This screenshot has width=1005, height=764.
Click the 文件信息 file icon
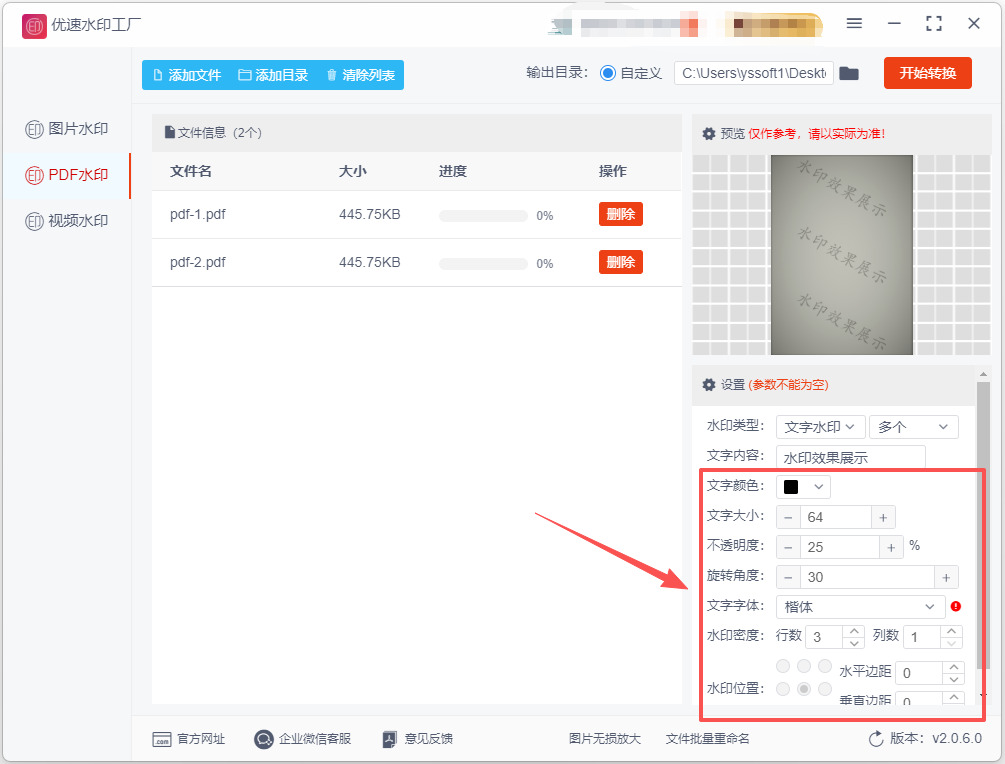170,132
